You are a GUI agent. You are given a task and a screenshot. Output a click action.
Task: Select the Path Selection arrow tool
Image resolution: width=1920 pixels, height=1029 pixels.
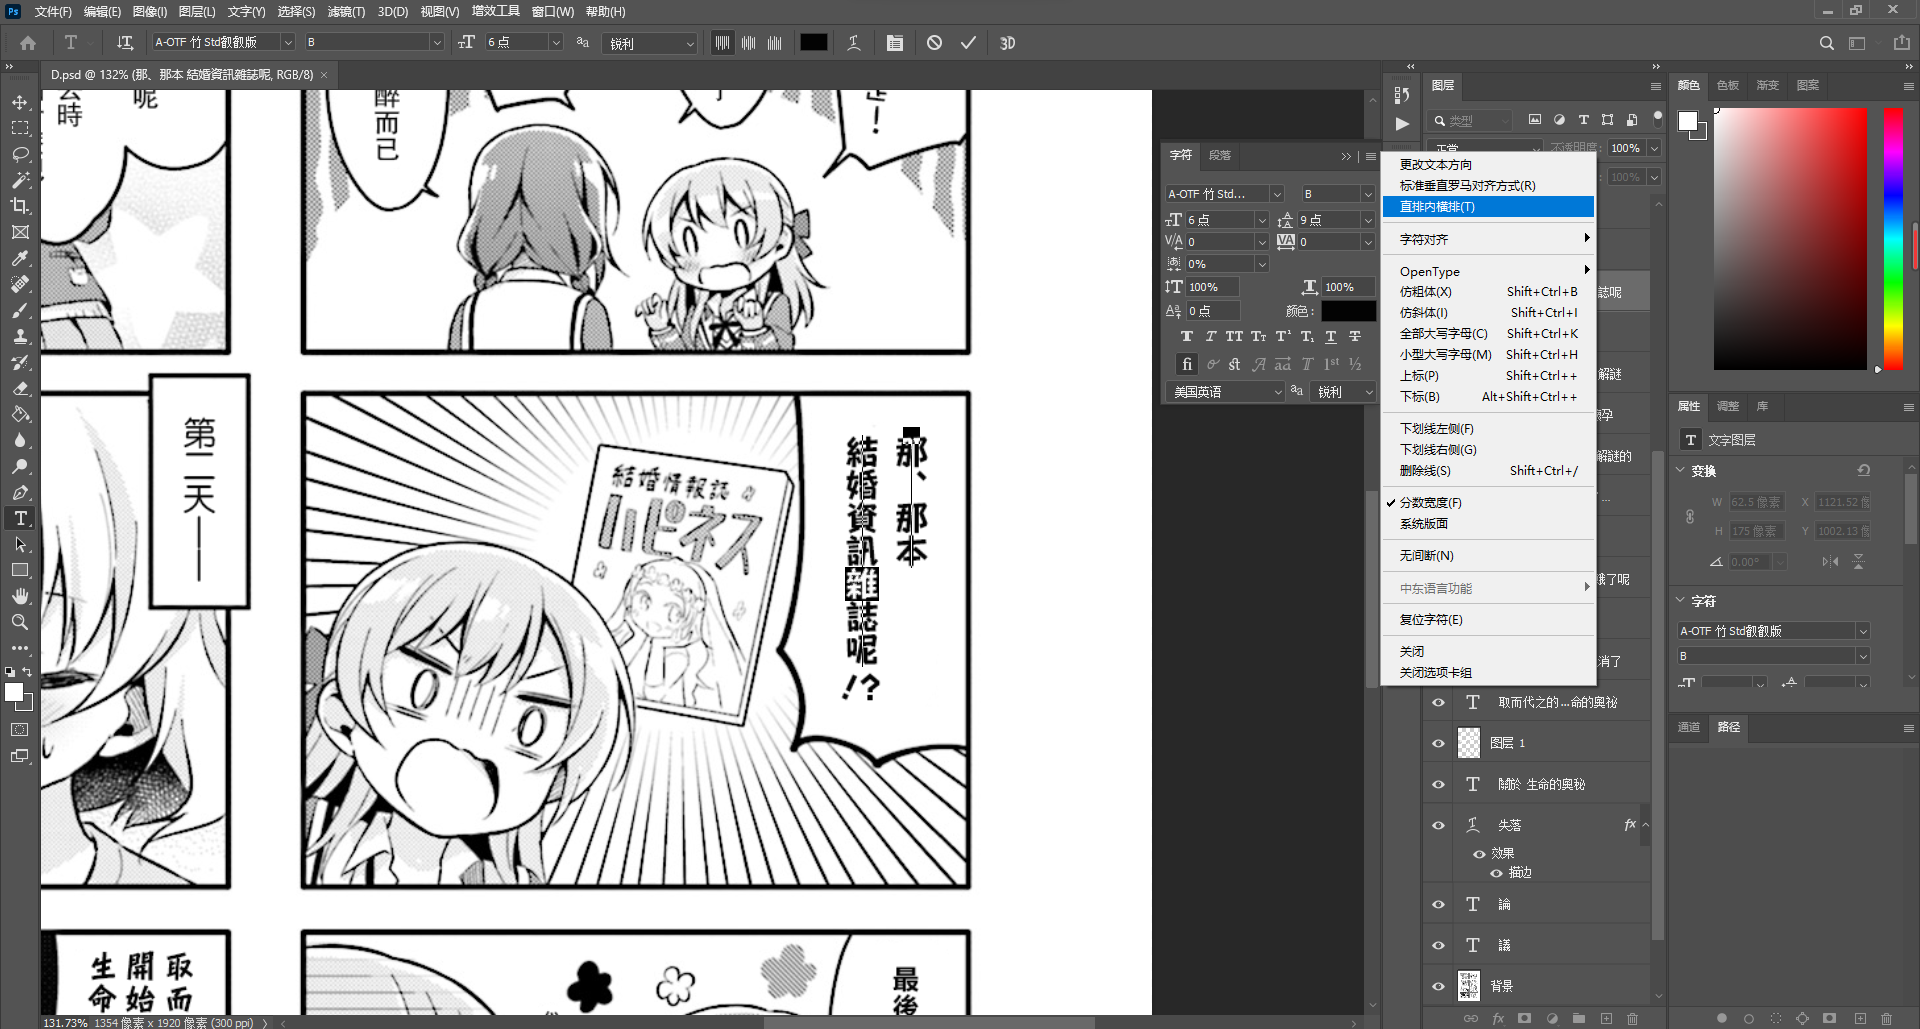(20, 544)
